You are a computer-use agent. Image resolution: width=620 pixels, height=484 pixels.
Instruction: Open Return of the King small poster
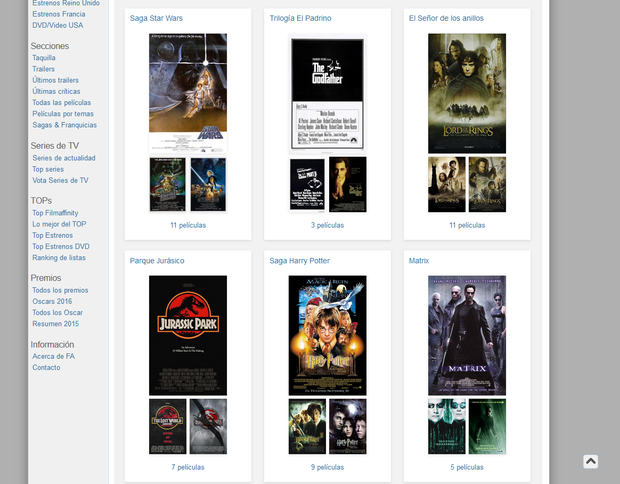pyautogui.click(x=487, y=184)
